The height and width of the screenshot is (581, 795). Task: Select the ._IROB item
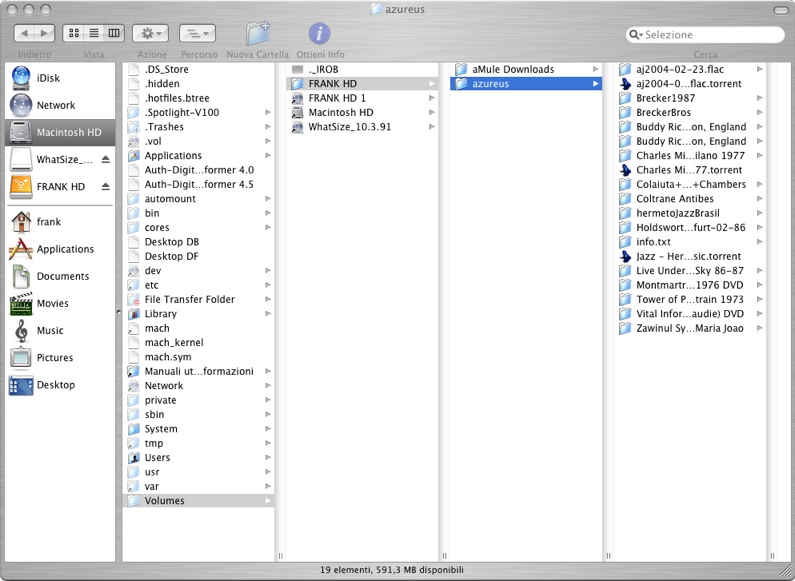point(362,69)
